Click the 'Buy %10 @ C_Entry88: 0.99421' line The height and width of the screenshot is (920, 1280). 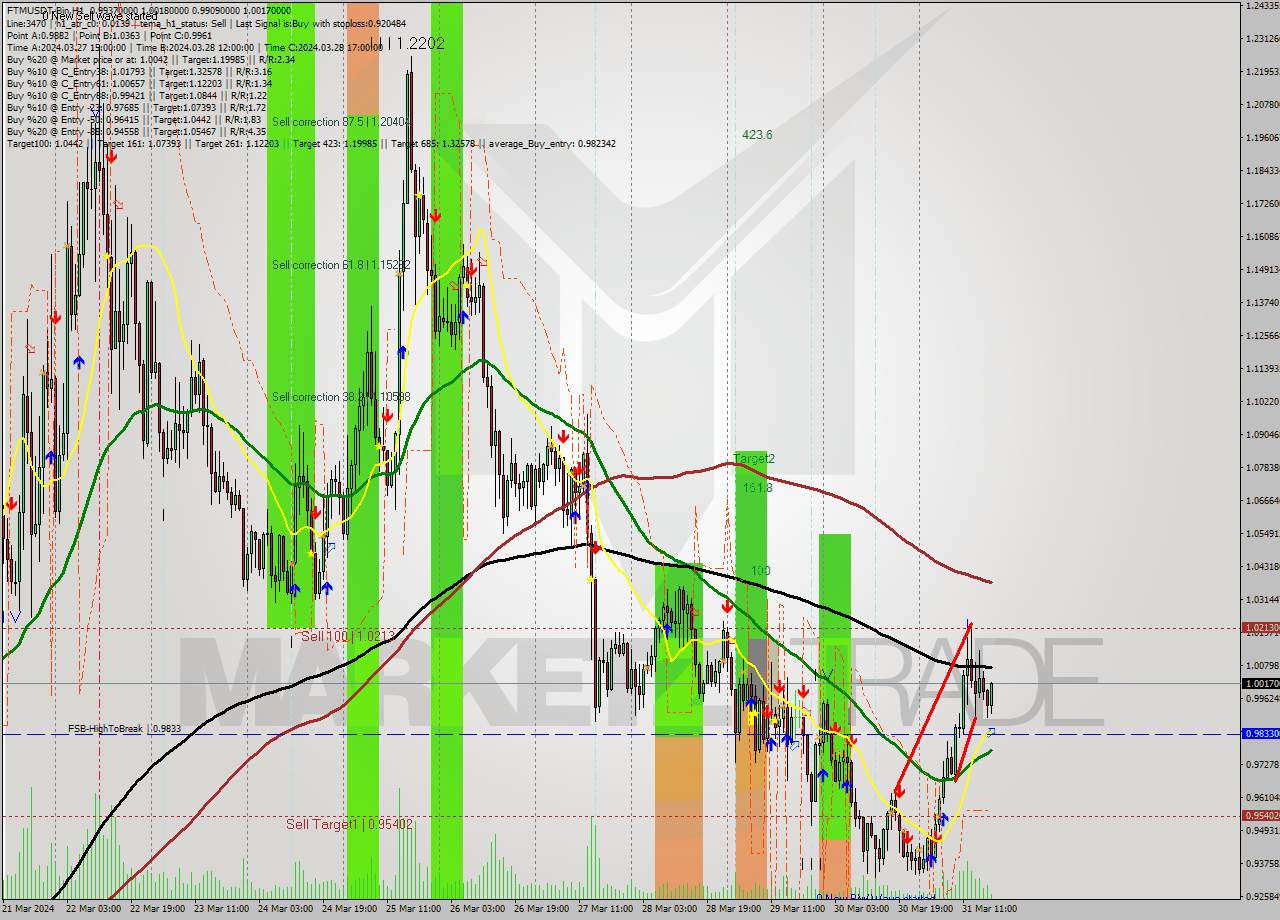click(x=76, y=95)
